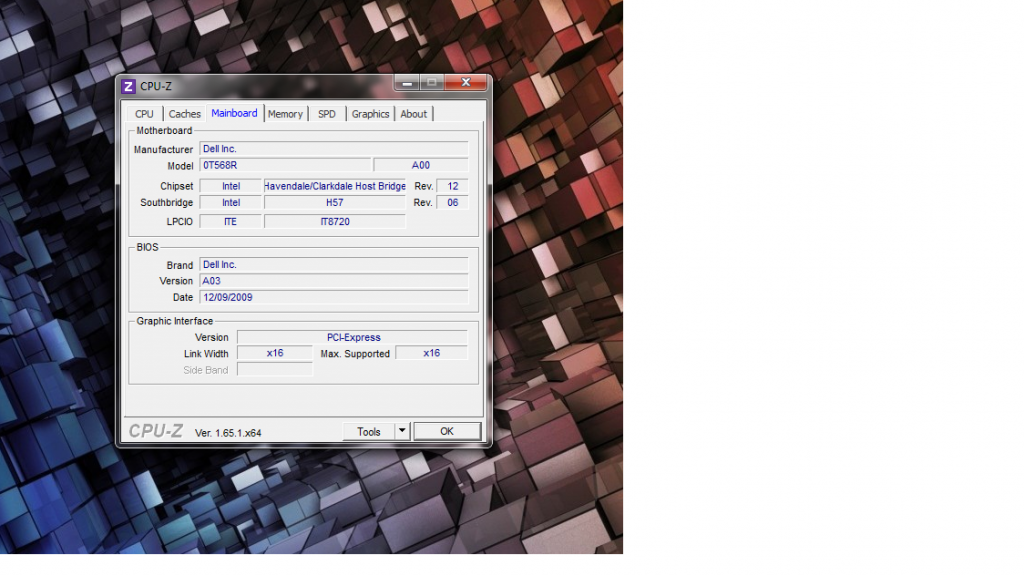Switch to the Graphics tab
Viewport: 1024px width, 575px height.
click(x=370, y=114)
